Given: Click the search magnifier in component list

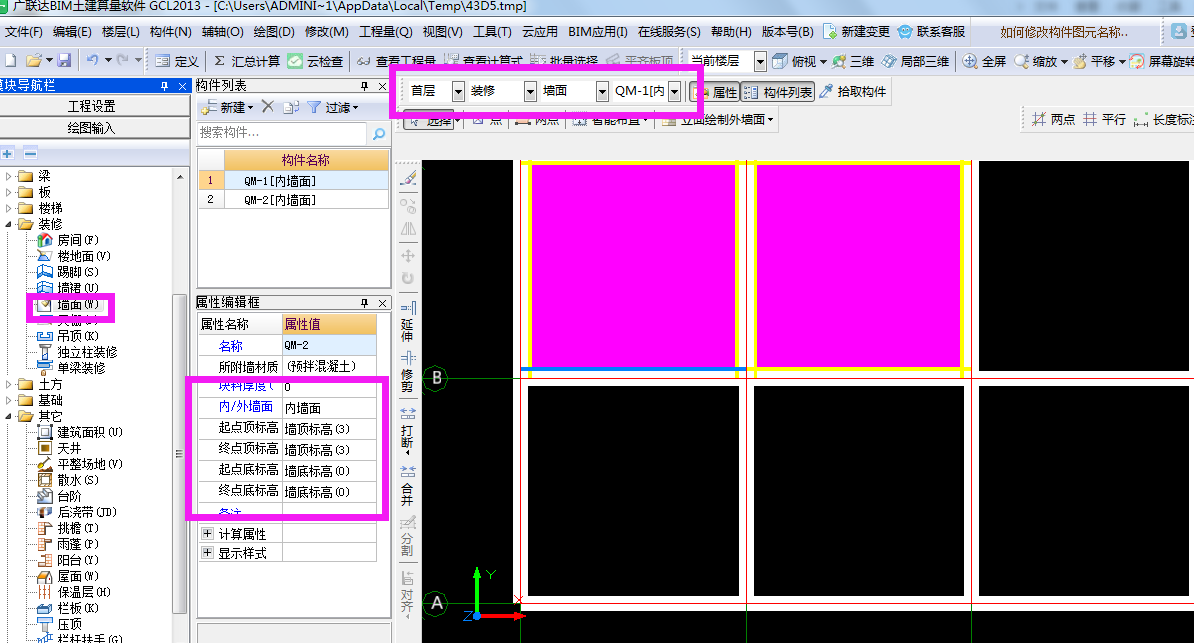Looking at the screenshot, I should pos(378,133).
